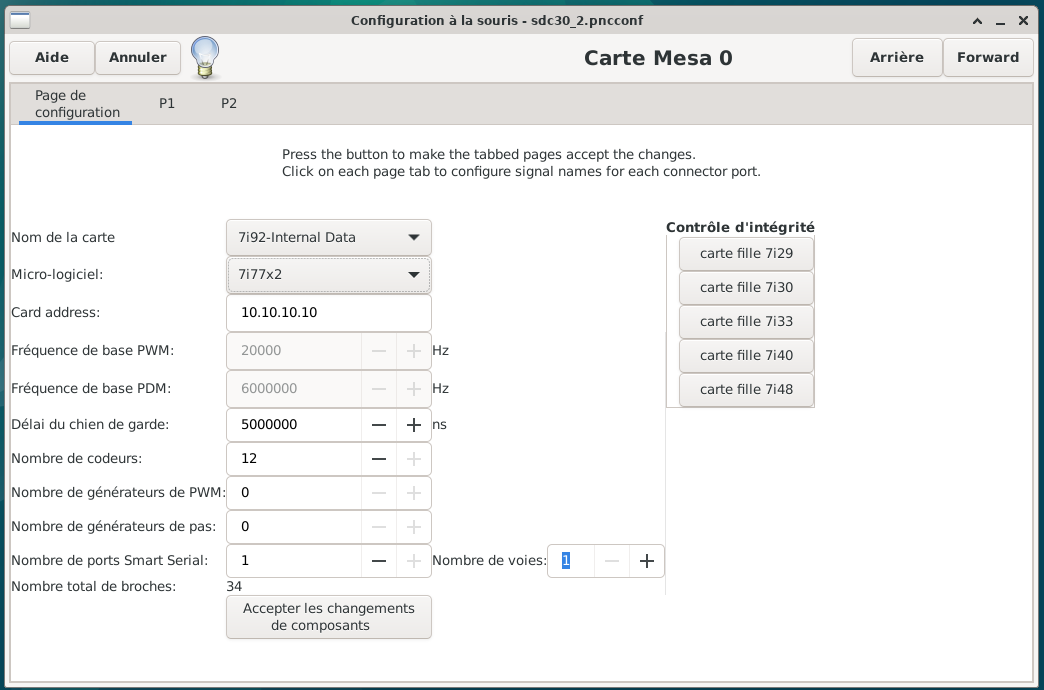Click the light bulb hint icon
The height and width of the screenshot is (690, 1044).
pos(205,58)
